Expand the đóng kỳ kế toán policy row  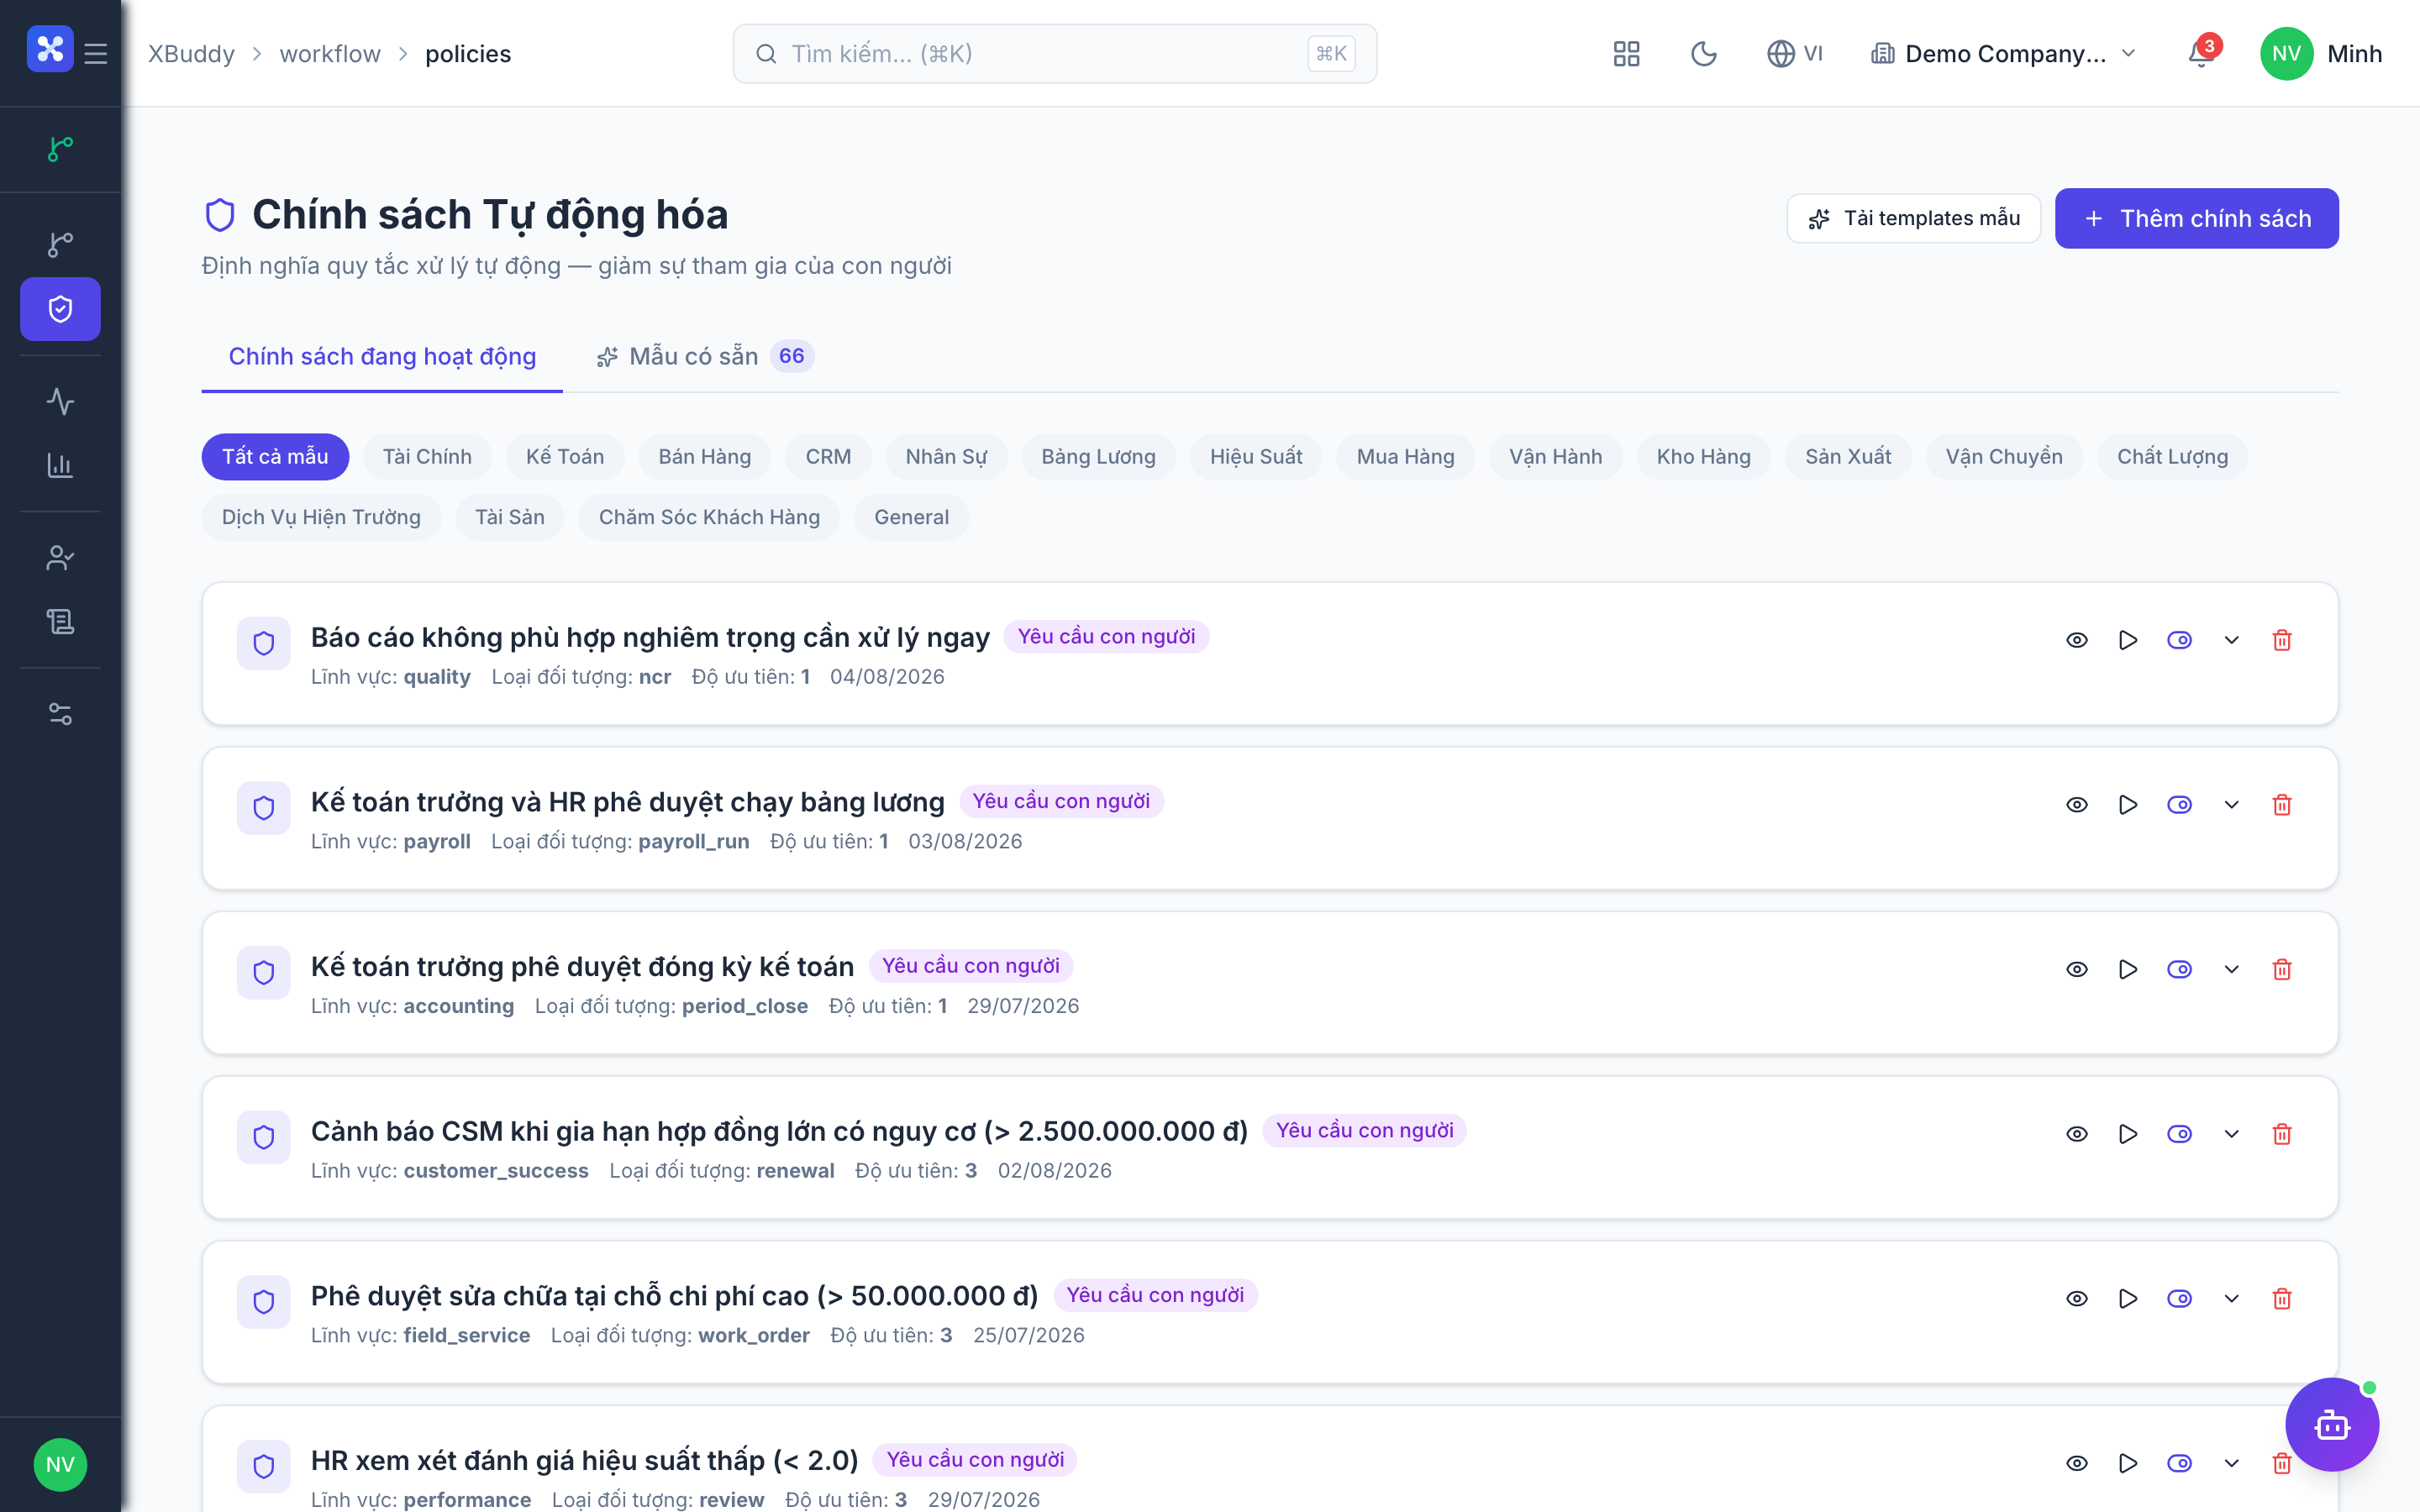pyautogui.click(x=2231, y=969)
